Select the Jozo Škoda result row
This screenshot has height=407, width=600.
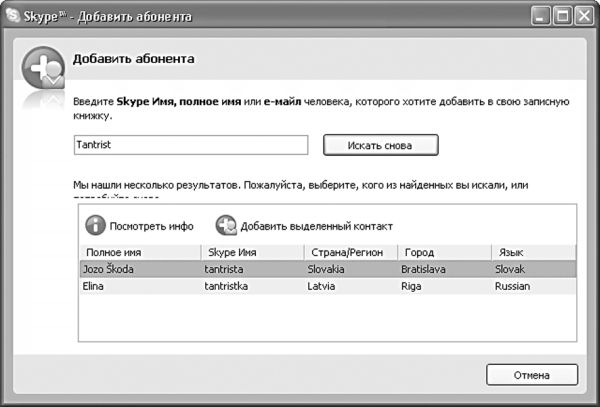click(x=328, y=269)
